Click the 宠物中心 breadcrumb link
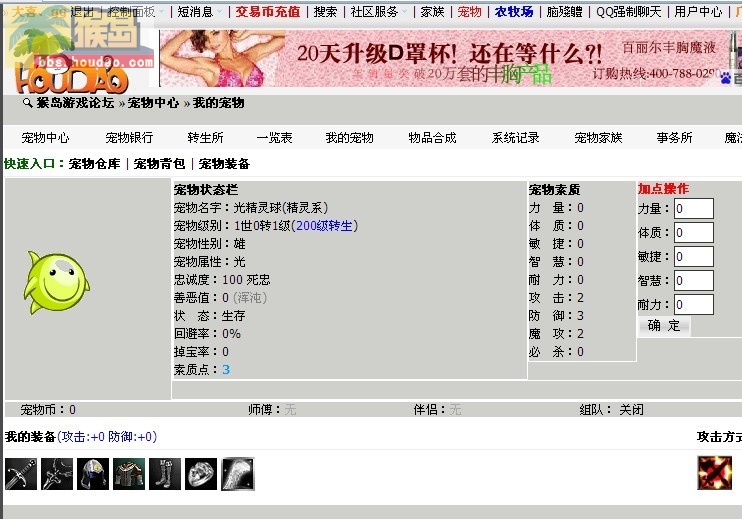 tap(153, 103)
